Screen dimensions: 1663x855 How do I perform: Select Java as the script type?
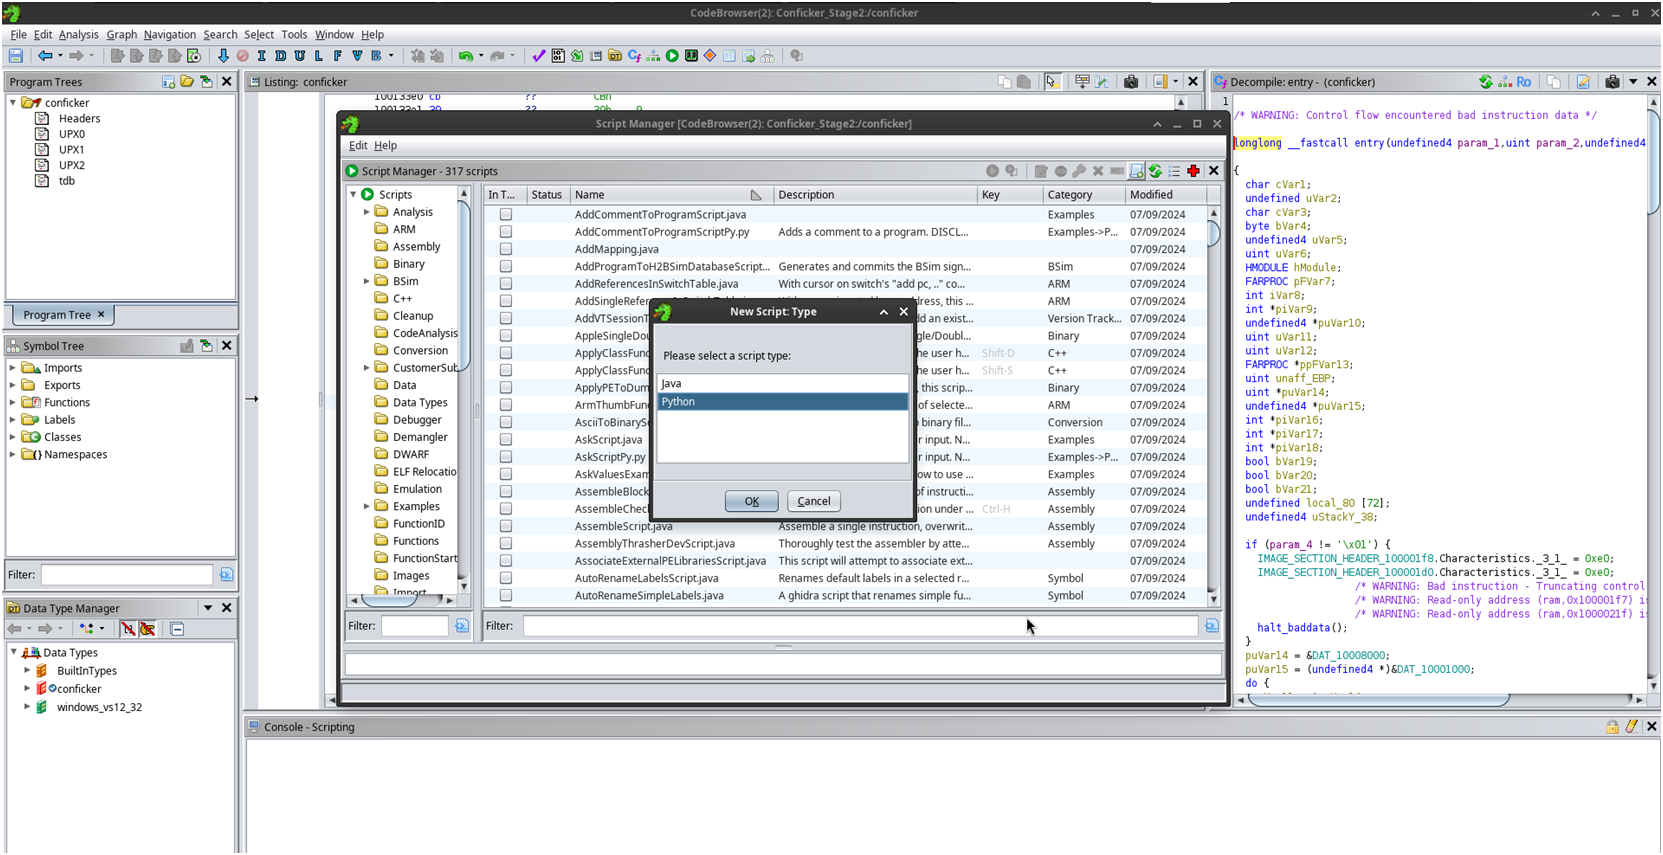click(x=783, y=384)
